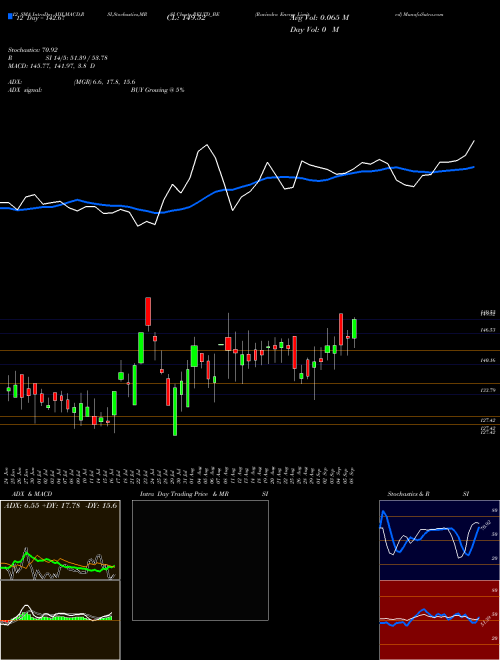Click the tallest red candlestick at the price peak
Viewport: 500px width, 660px height.
[148, 311]
